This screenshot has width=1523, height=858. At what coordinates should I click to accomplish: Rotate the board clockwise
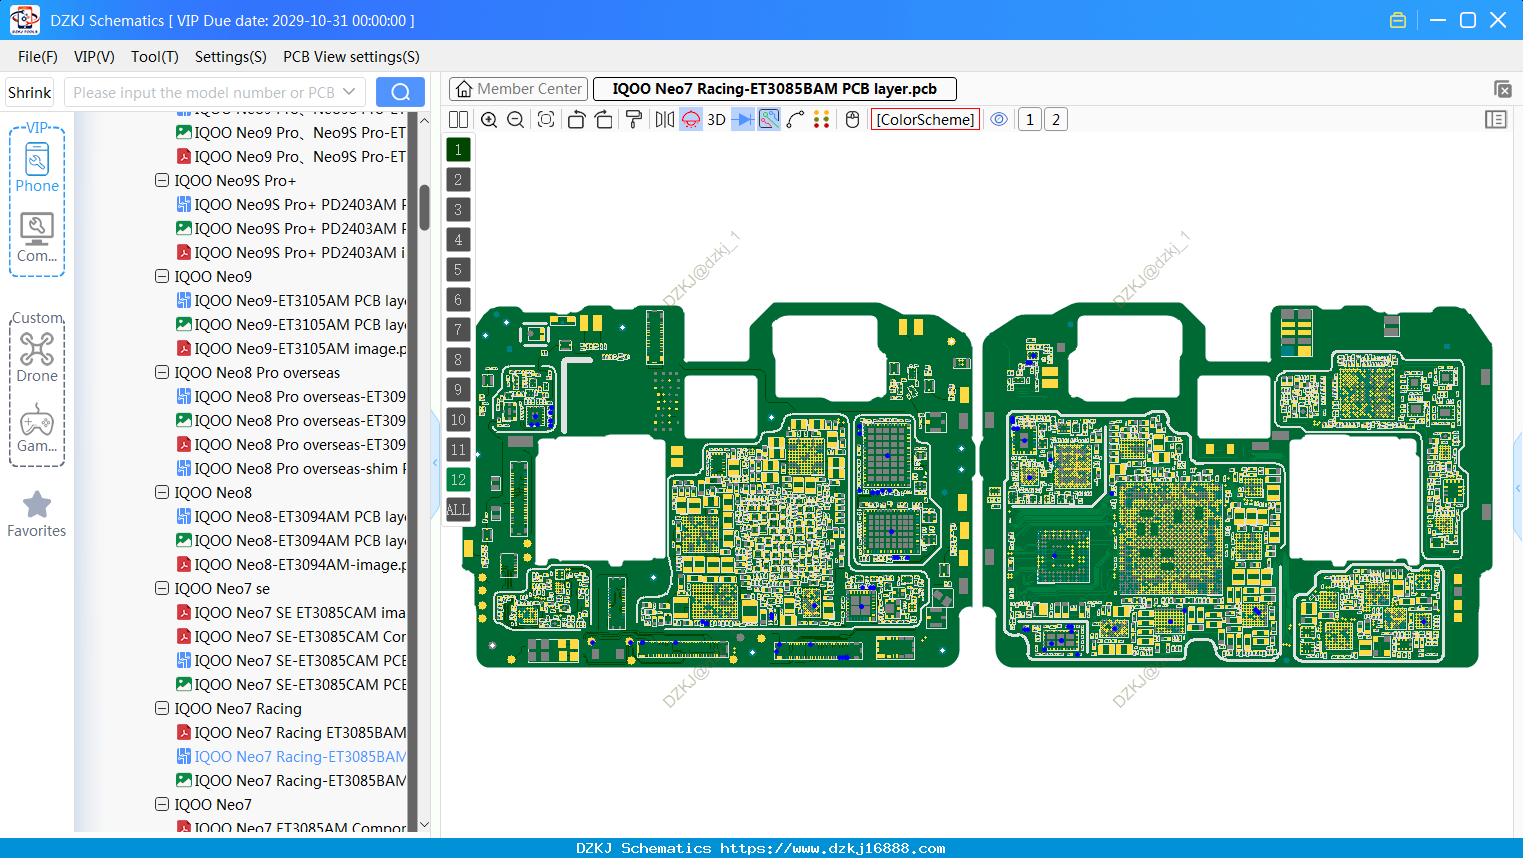(x=604, y=120)
